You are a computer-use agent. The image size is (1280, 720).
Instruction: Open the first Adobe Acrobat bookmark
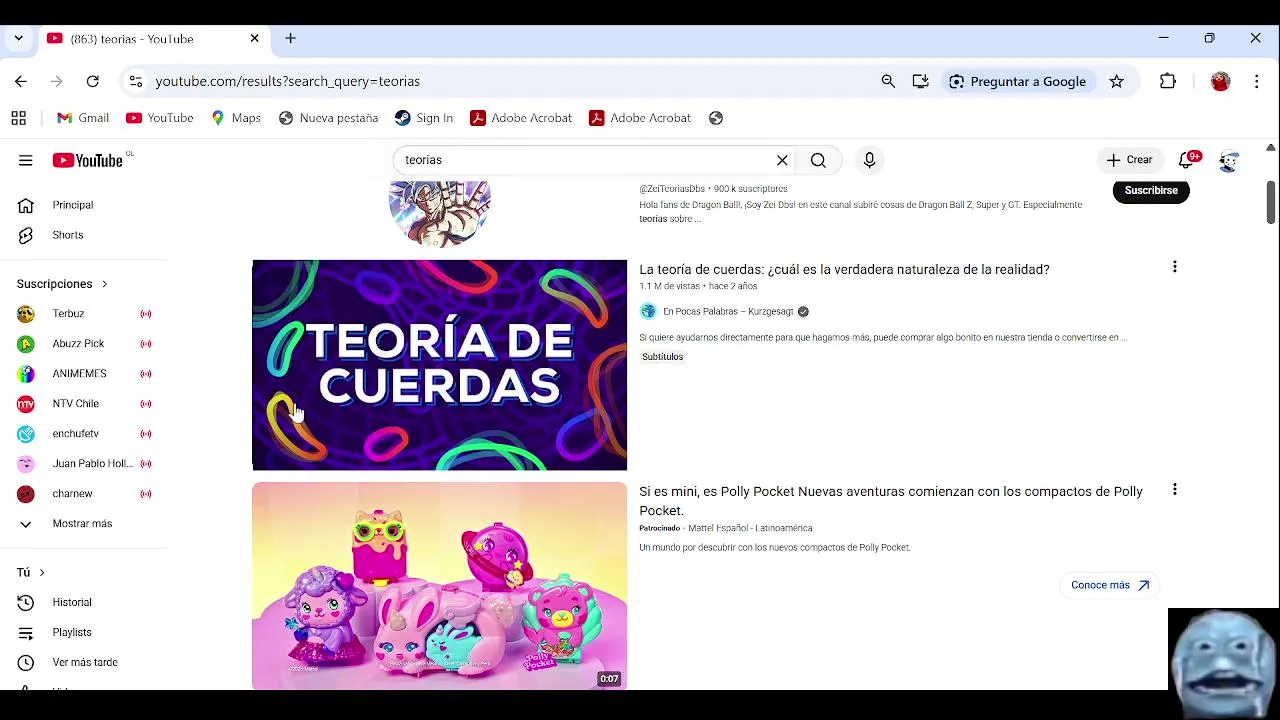[x=521, y=118]
